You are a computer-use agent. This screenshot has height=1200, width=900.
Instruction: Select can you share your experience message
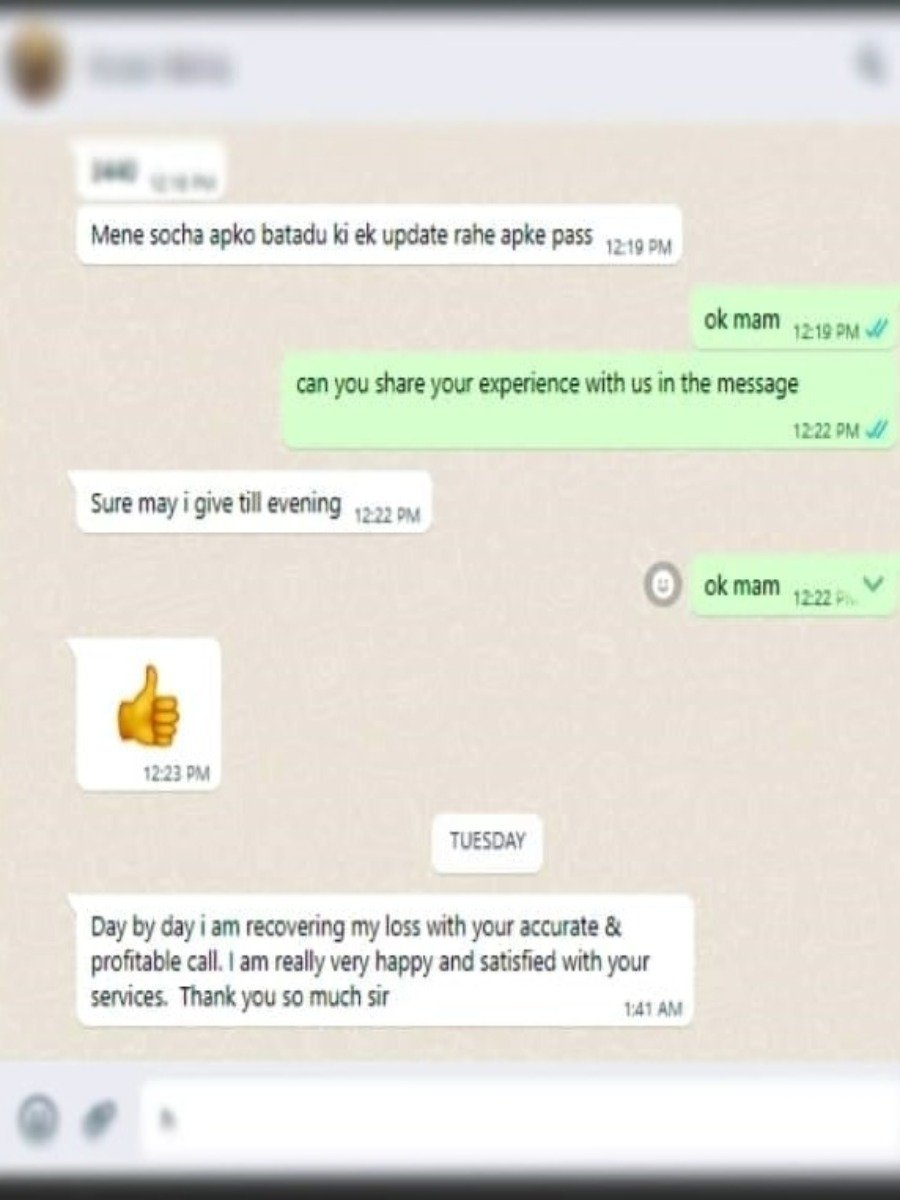click(x=591, y=400)
